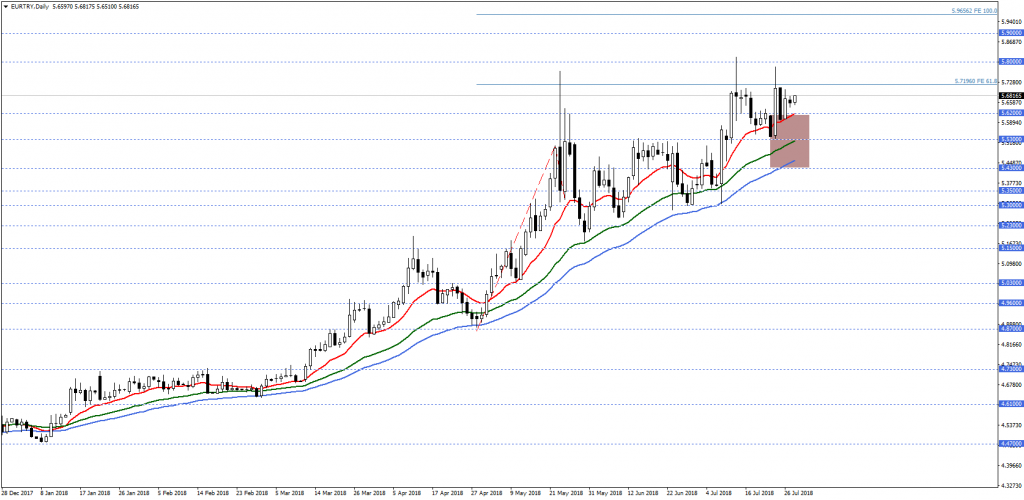1024x500 pixels.
Task: Click the 5 Feb 2018 date label
Action: (173, 493)
